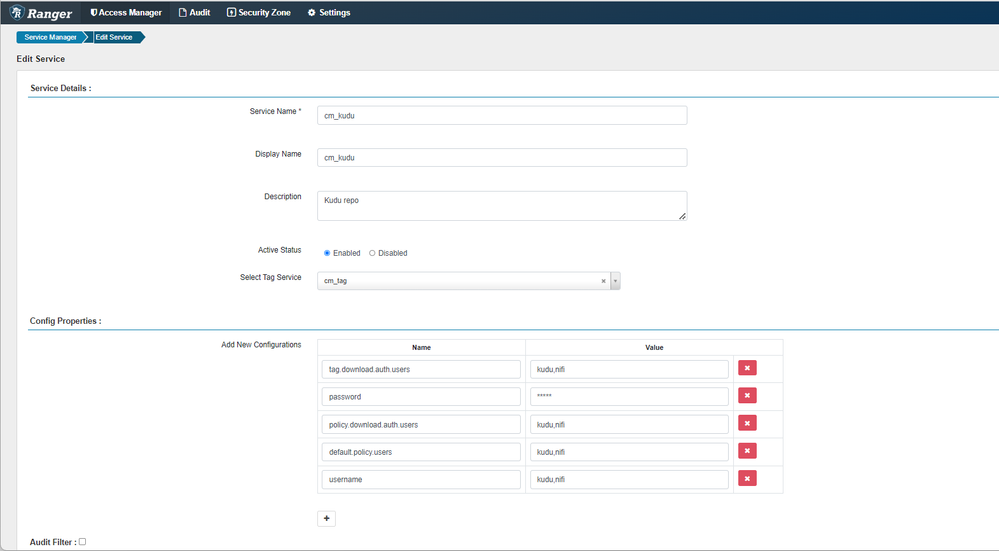Go to the Audit tab
Viewport: 999px width, 551px height.
(194, 12)
